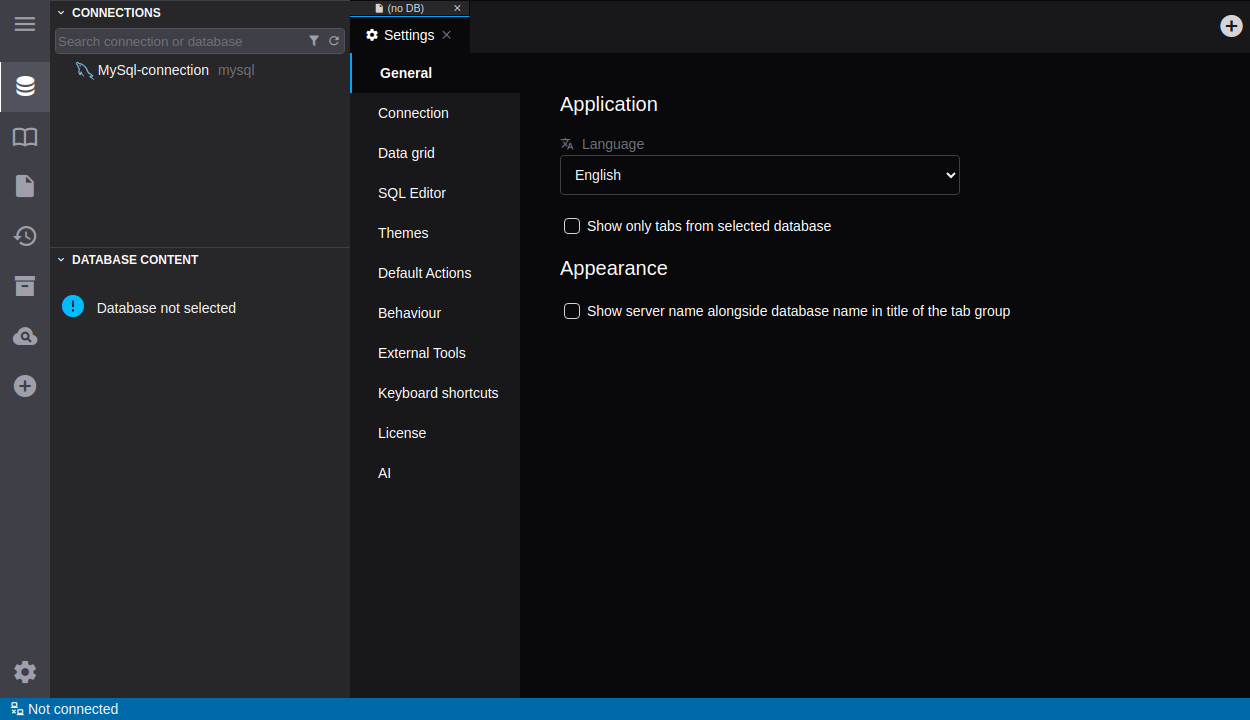Open the favorites book icon panel

(x=25, y=137)
